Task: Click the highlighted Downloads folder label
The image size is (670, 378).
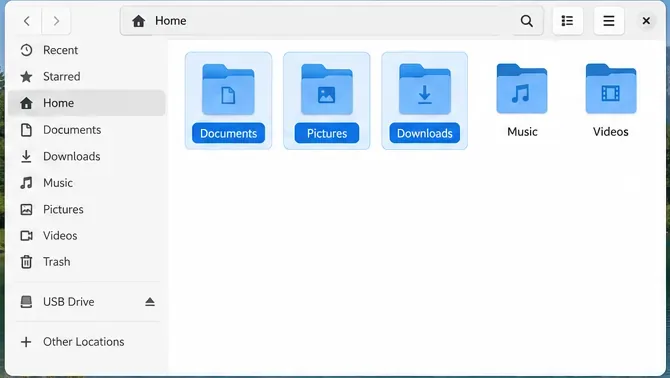Action: (425, 133)
